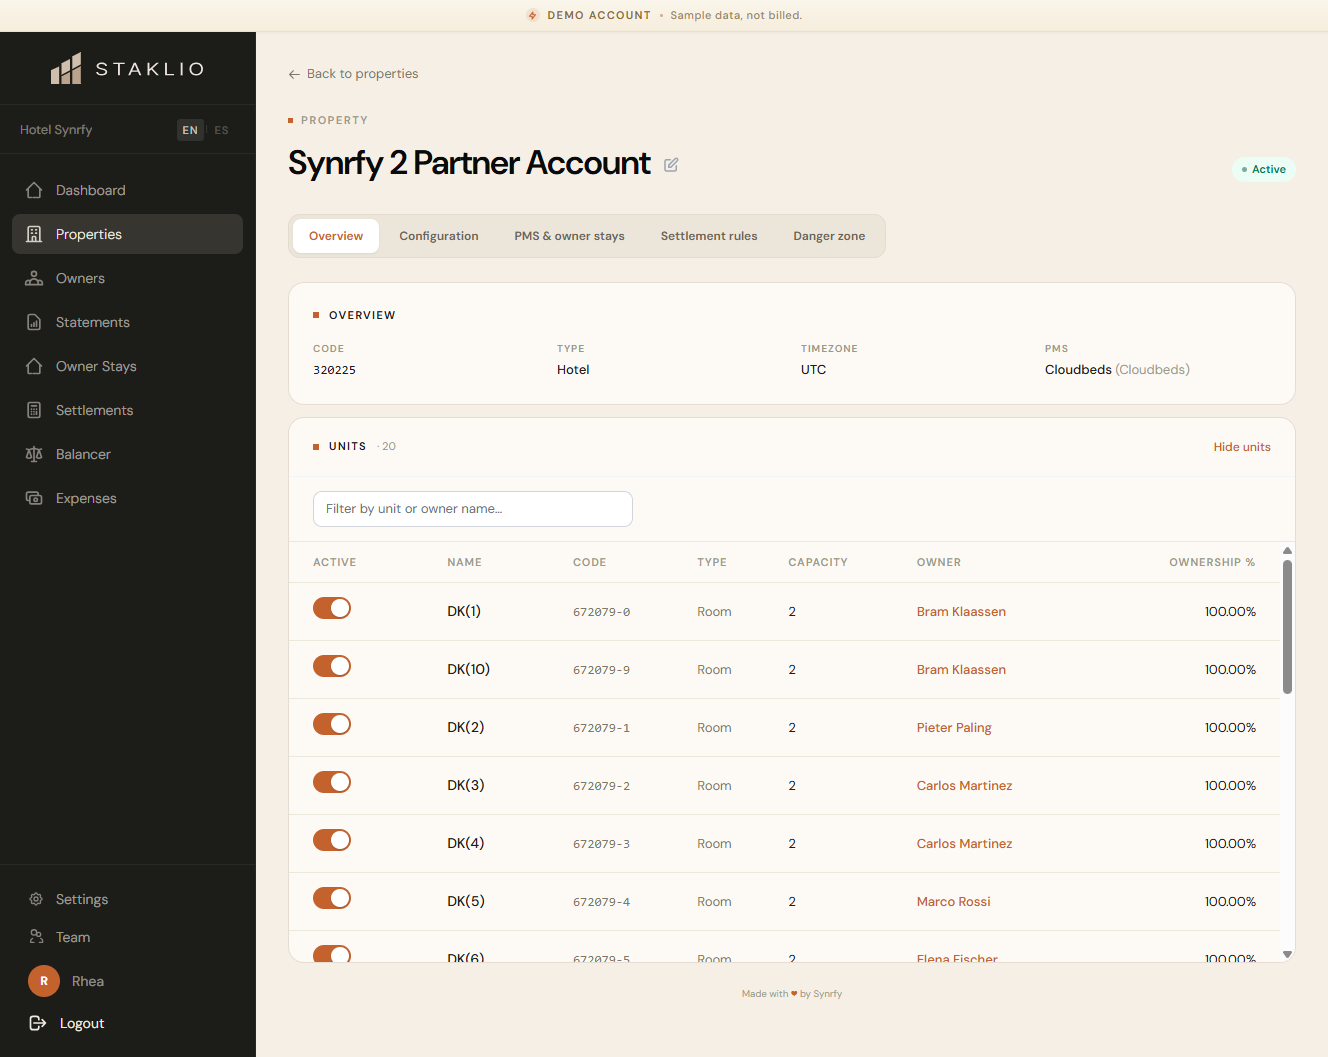Click the scrollbar up arrow
The image size is (1328, 1057).
(1287, 551)
